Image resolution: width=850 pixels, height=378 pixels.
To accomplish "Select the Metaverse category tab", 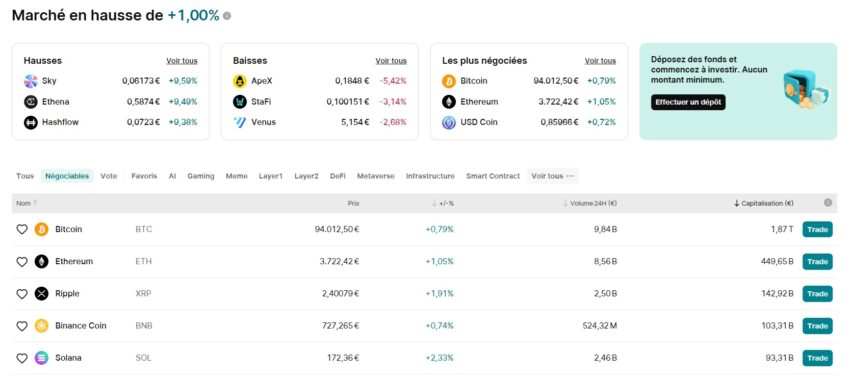I will point(376,176).
